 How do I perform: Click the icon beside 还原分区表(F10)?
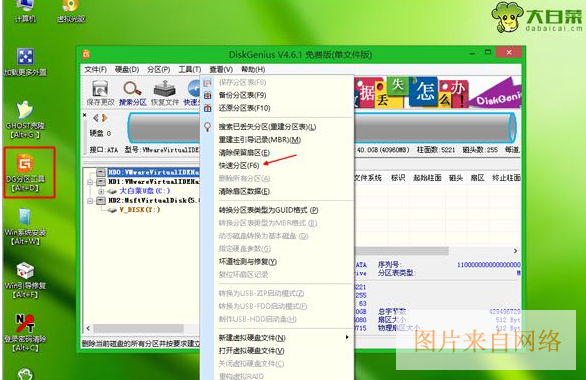point(207,108)
